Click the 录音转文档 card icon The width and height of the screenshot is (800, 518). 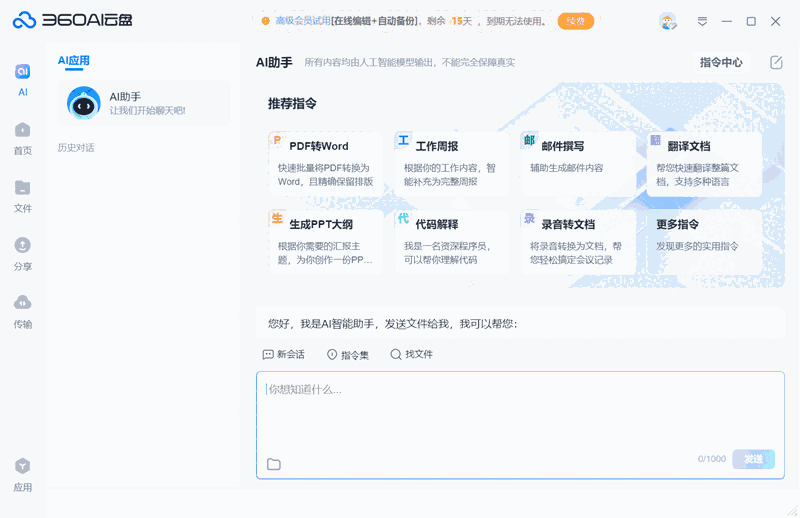click(529, 218)
